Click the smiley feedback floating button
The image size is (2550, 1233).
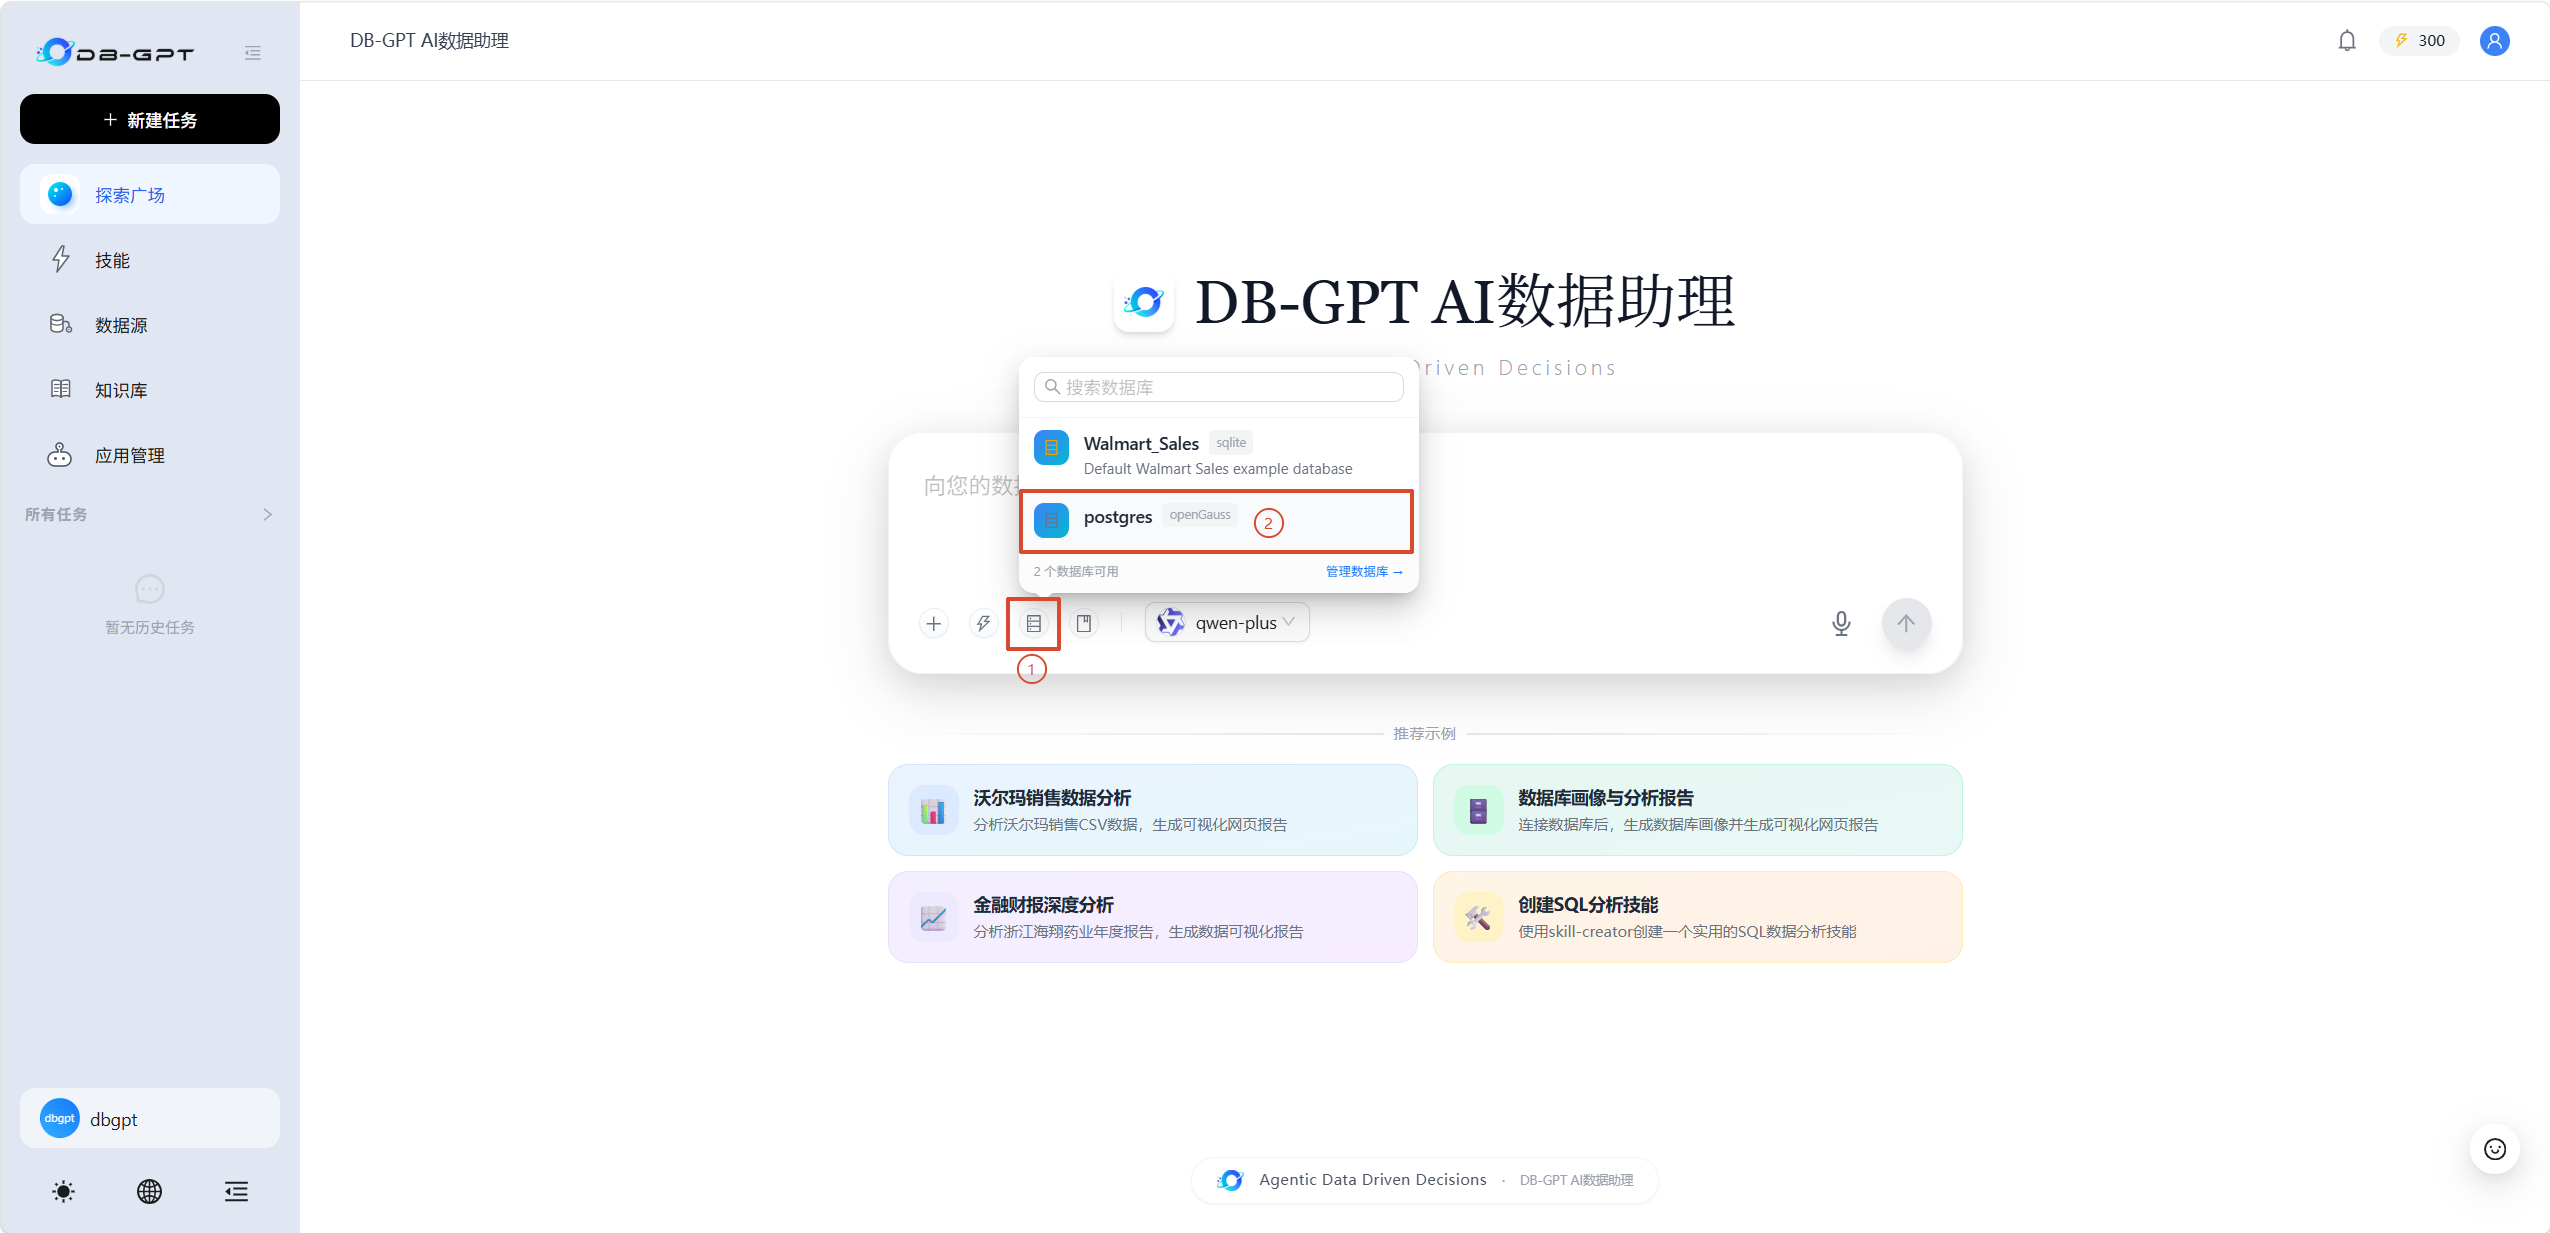click(x=2494, y=1148)
